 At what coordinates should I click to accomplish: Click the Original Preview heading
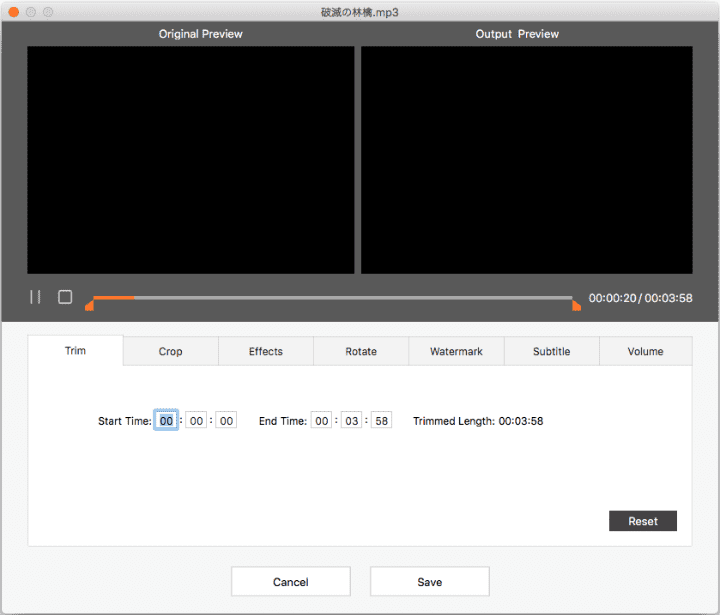[x=200, y=34]
